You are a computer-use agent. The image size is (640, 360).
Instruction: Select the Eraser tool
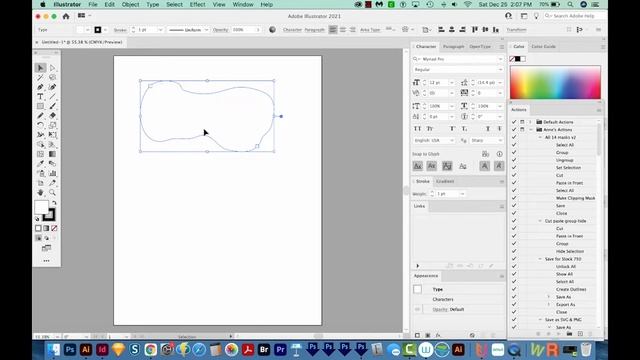pyautogui.click(x=52, y=116)
